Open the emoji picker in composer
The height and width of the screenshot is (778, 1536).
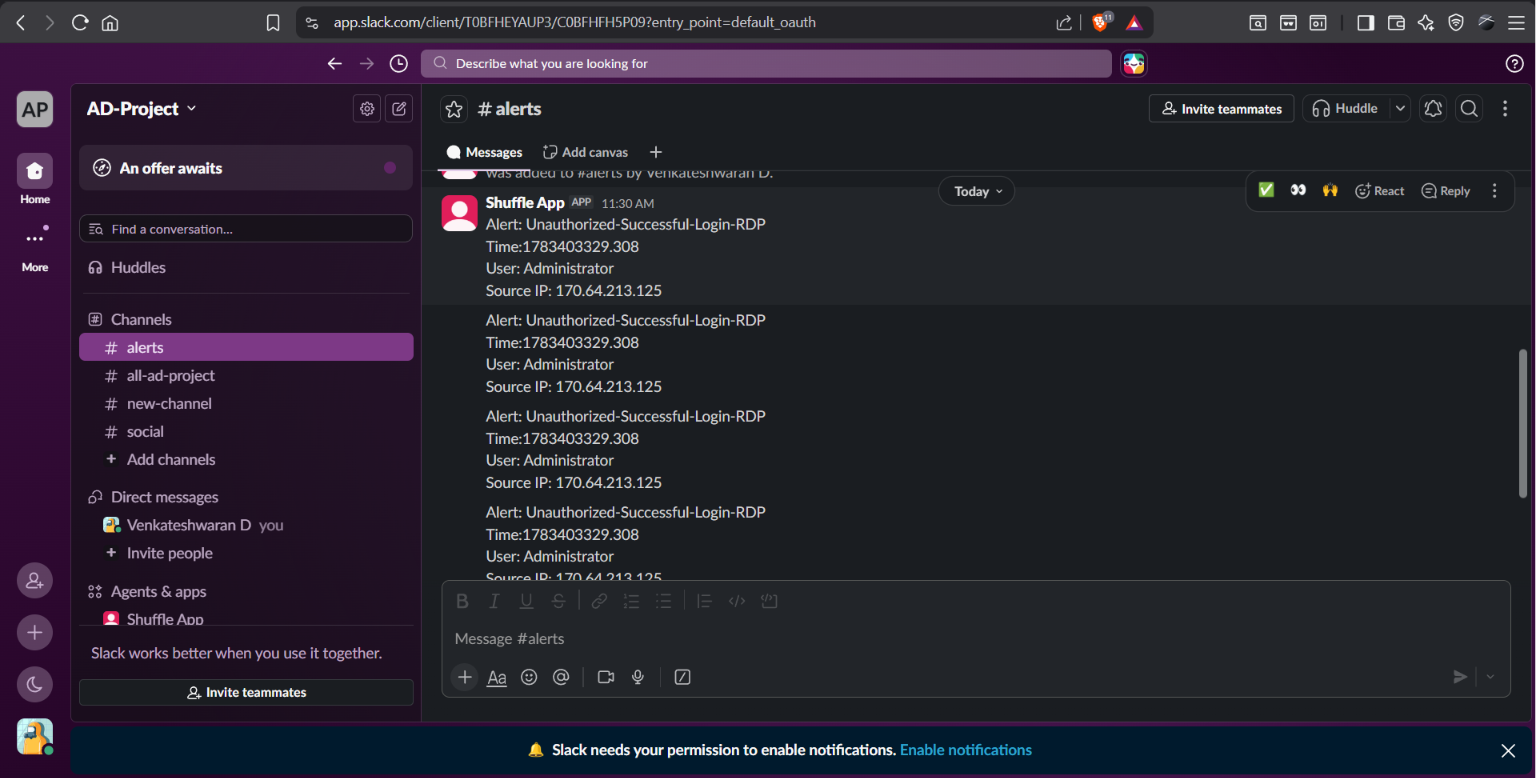(529, 677)
